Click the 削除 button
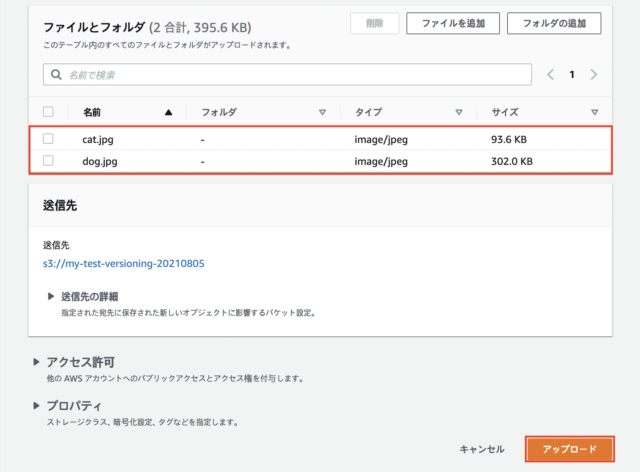This screenshot has height=472, width=640. click(374, 23)
